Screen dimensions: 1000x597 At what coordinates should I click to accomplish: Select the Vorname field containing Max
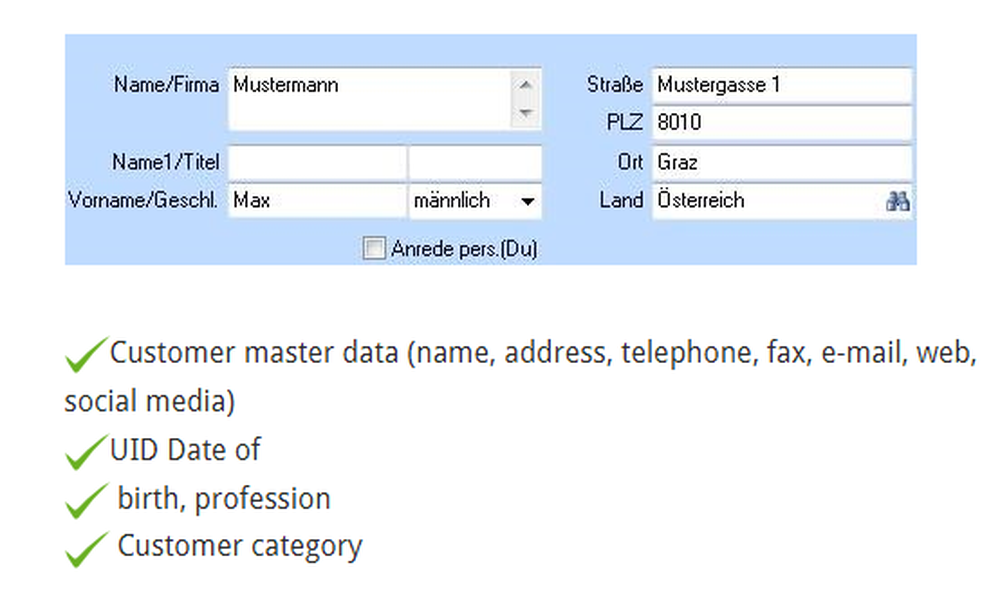317,201
